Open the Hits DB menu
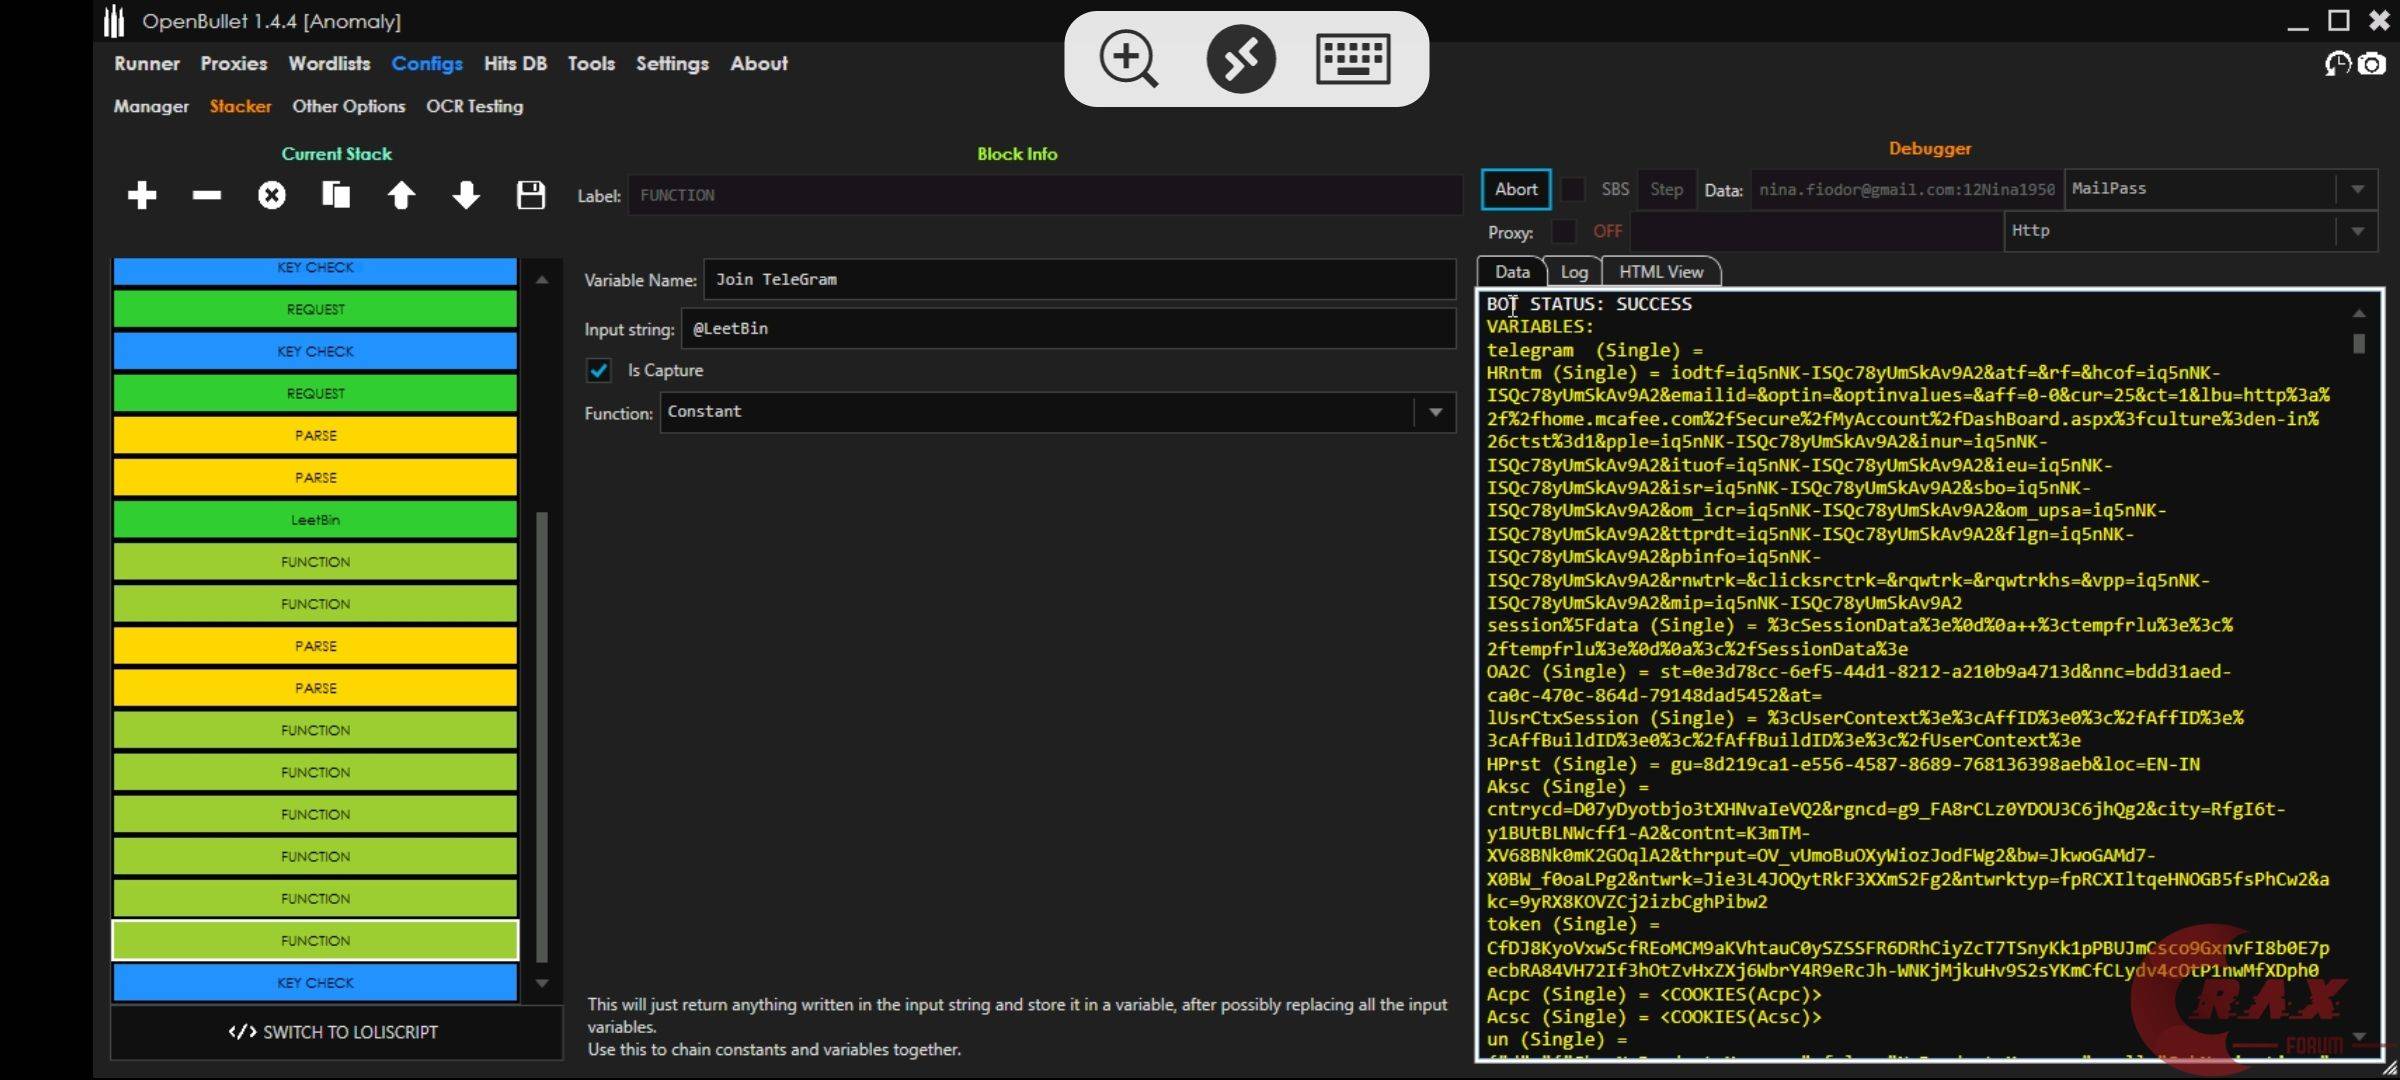Image resolution: width=2400 pixels, height=1080 pixels. 515,64
